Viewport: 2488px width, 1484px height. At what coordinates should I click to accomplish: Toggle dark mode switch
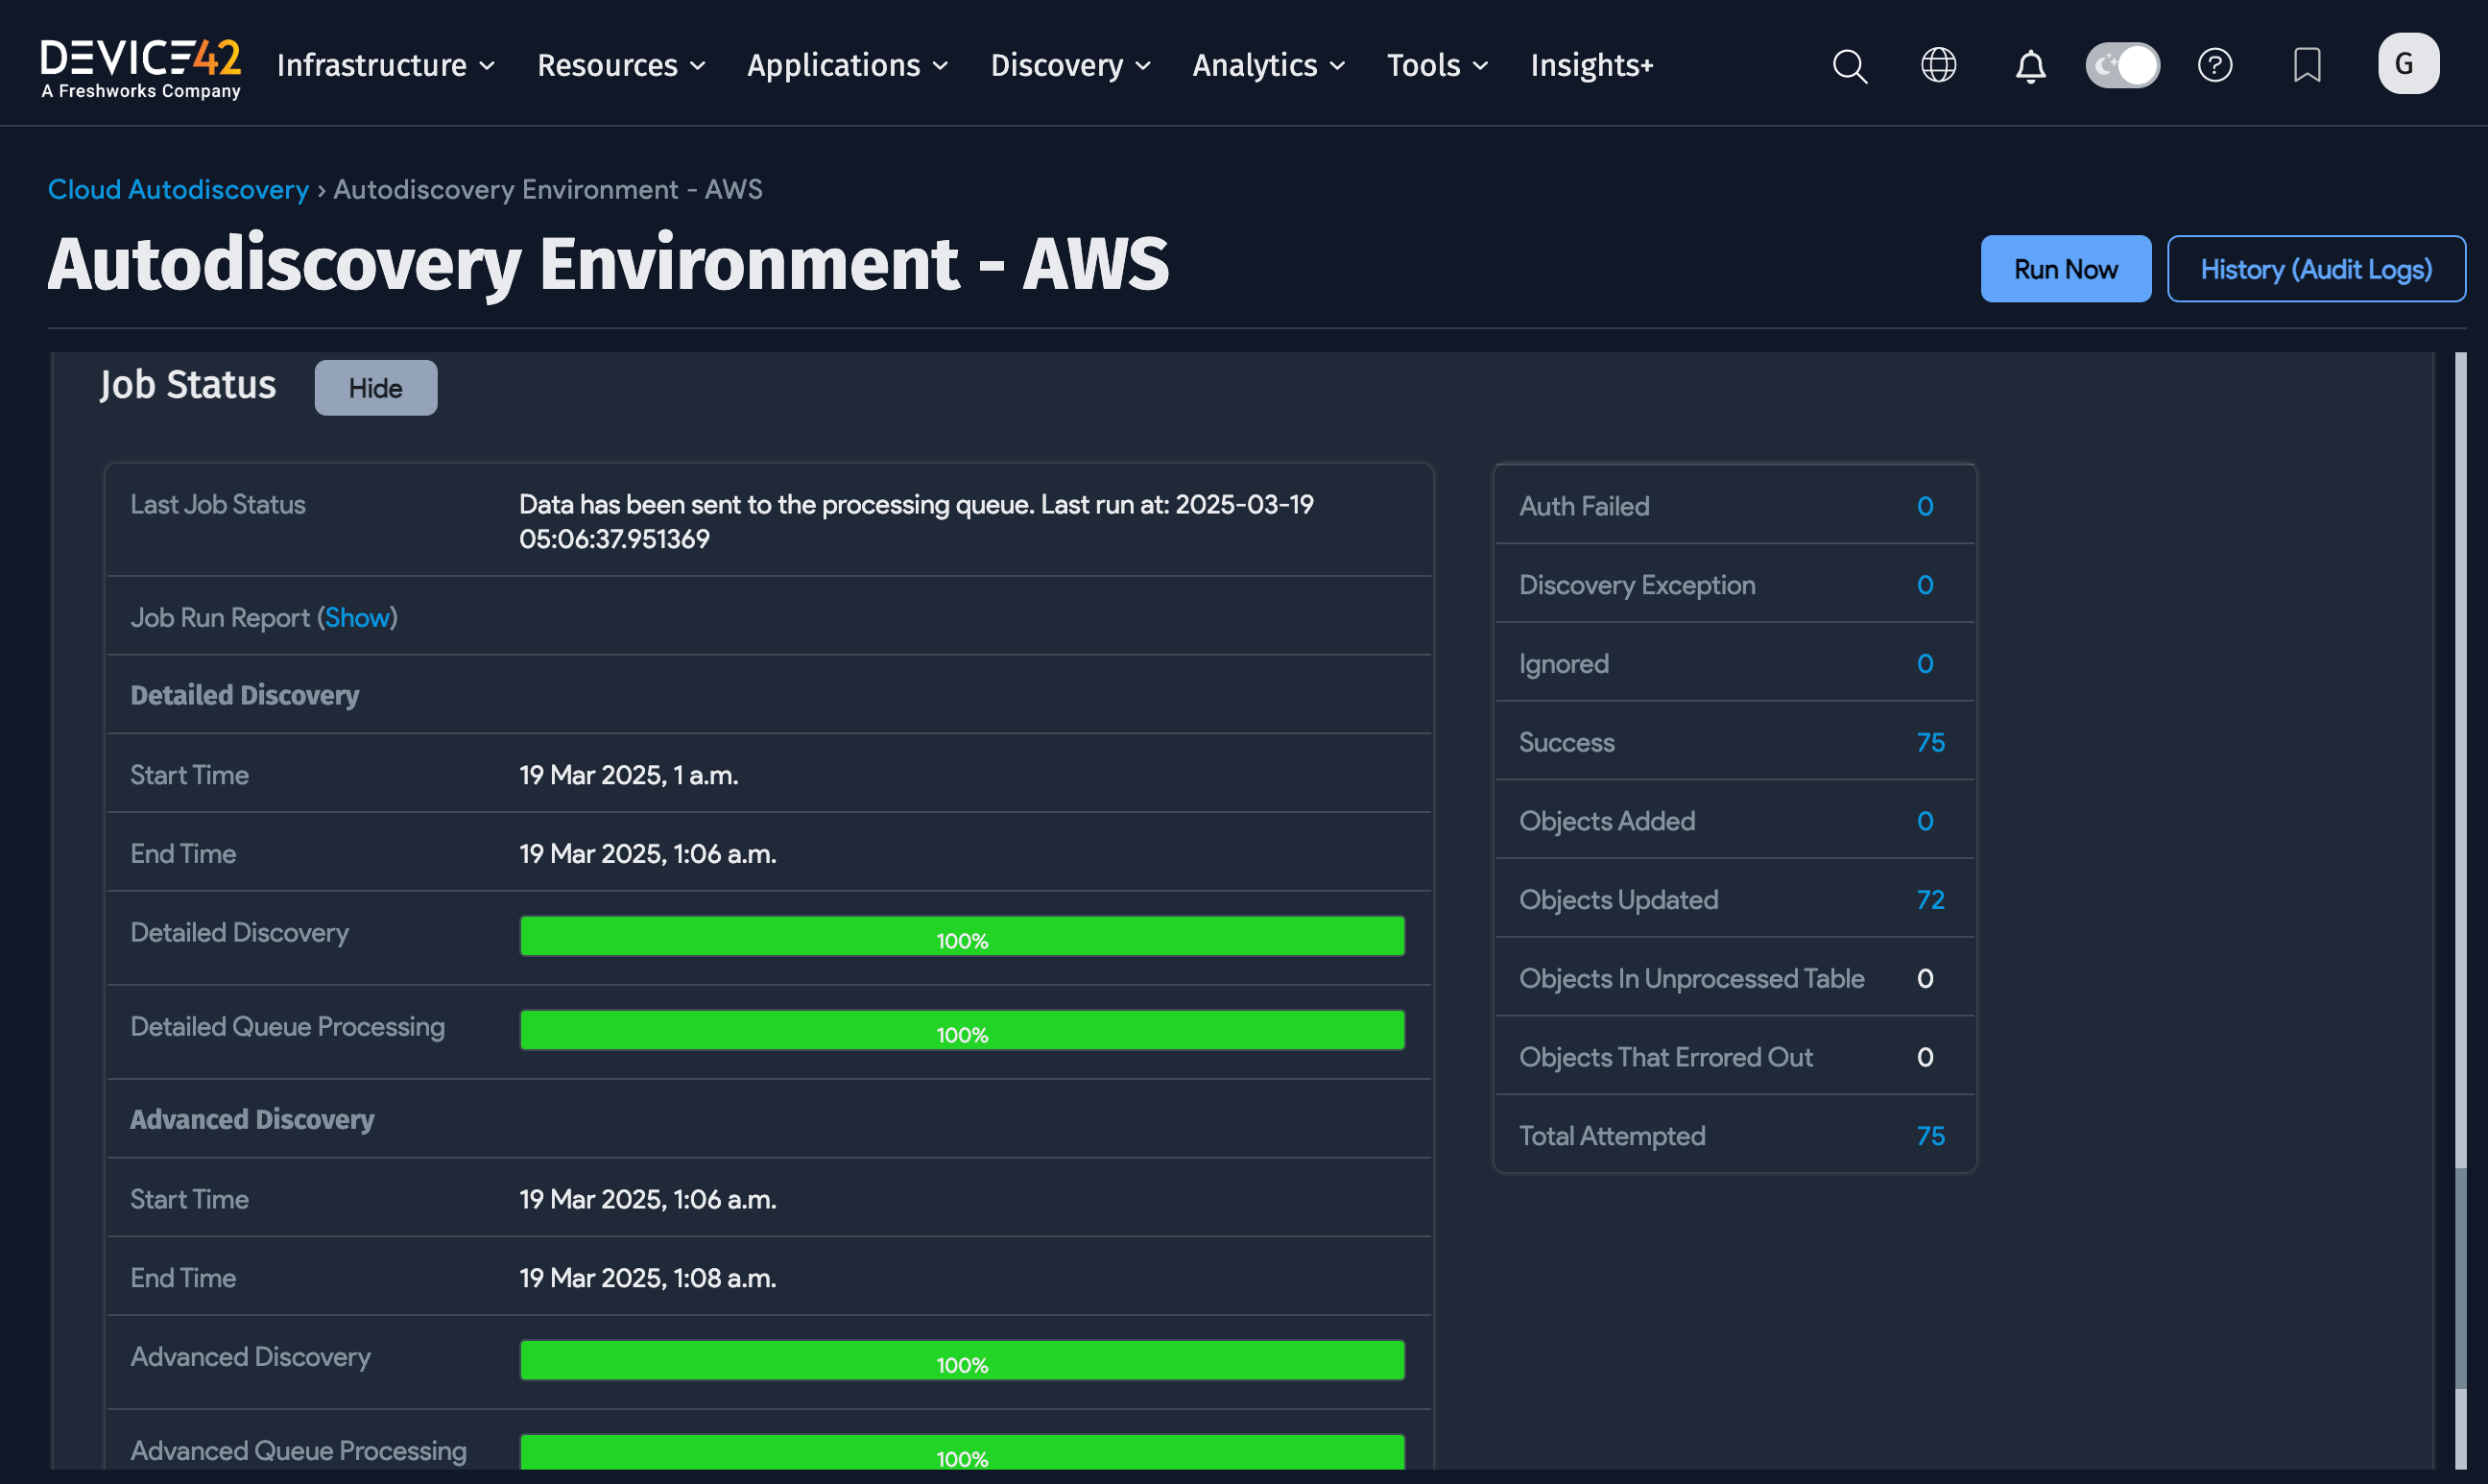coord(2122,66)
